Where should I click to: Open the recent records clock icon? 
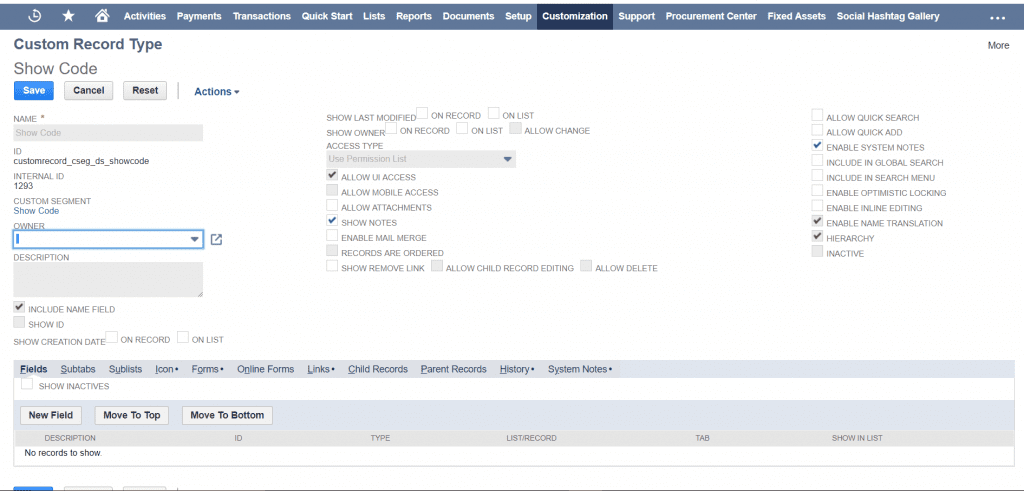(x=35, y=16)
